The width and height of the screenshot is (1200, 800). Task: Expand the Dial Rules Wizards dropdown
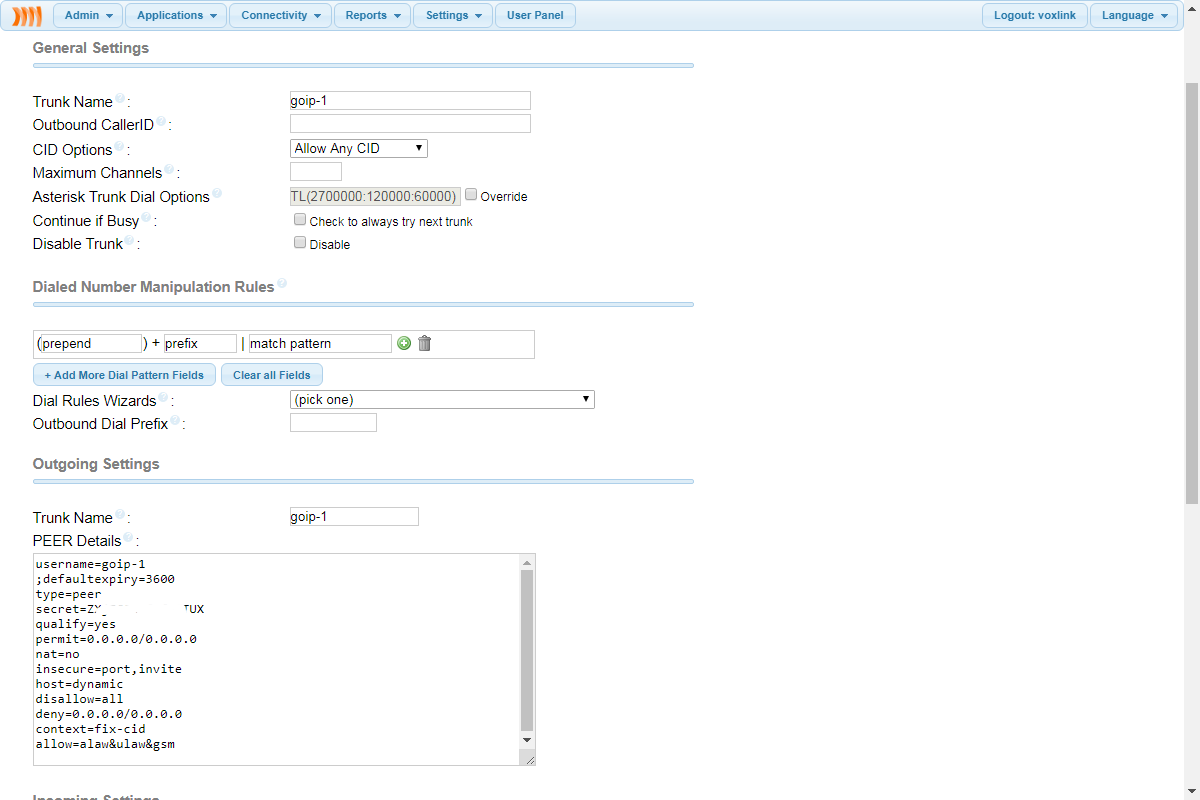coord(441,399)
